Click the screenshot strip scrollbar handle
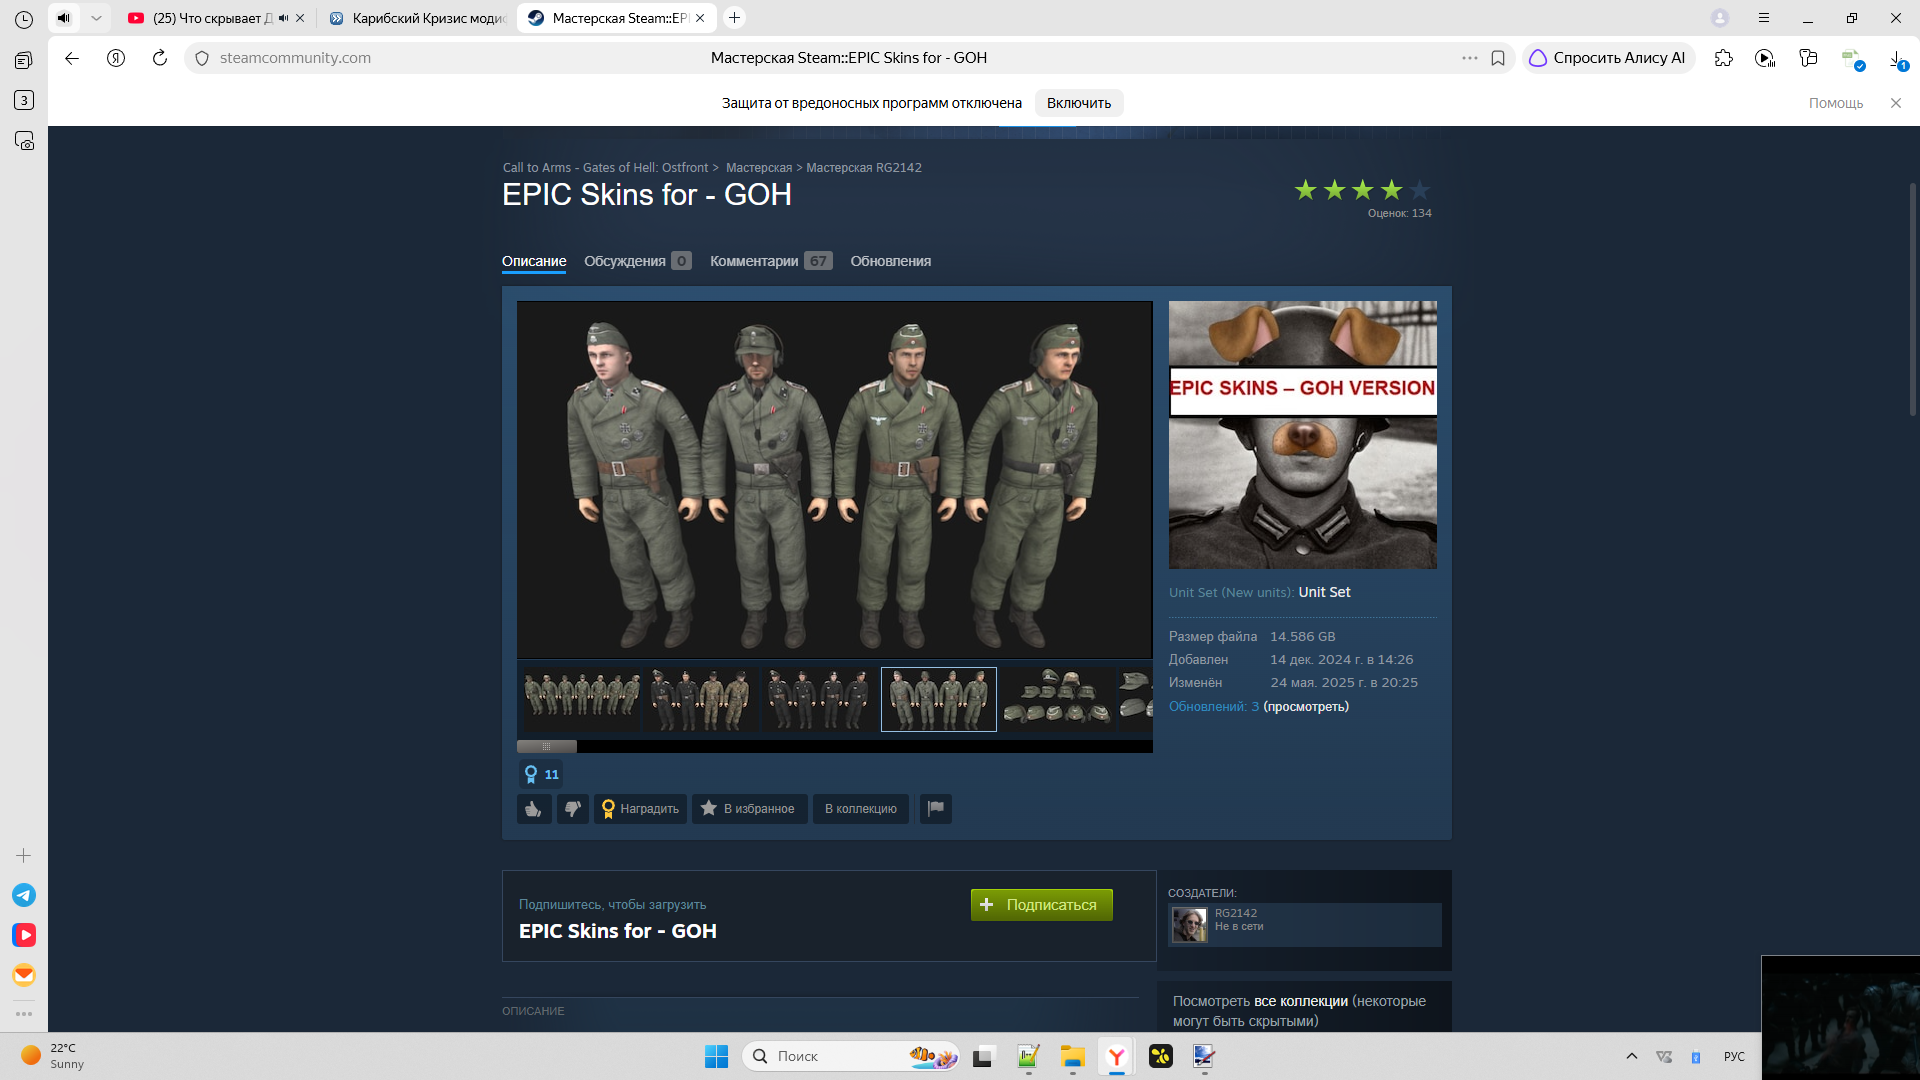The height and width of the screenshot is (1080, 1920). click(x=546, y=747)
